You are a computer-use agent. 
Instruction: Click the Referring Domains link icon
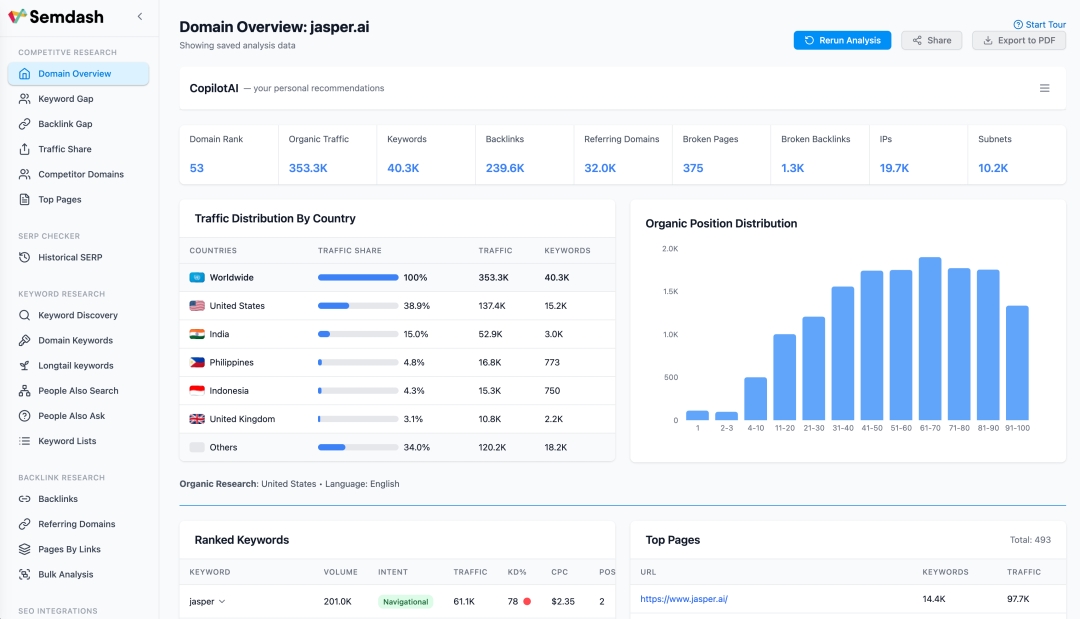[25, 524]
